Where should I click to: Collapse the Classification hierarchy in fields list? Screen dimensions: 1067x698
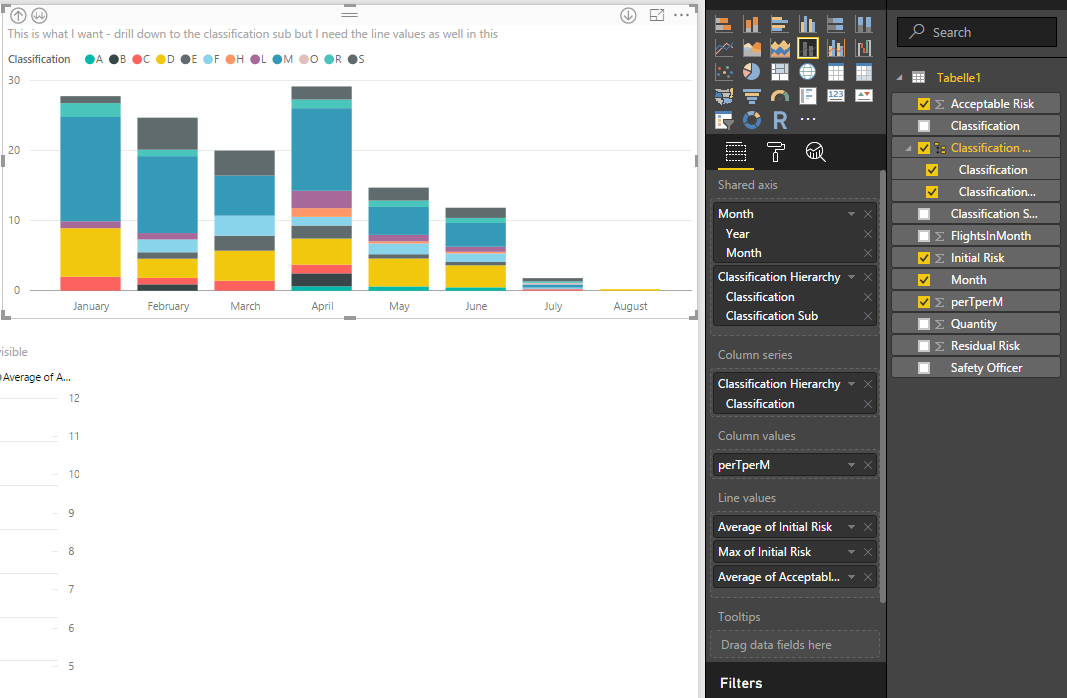coord(908,148)
